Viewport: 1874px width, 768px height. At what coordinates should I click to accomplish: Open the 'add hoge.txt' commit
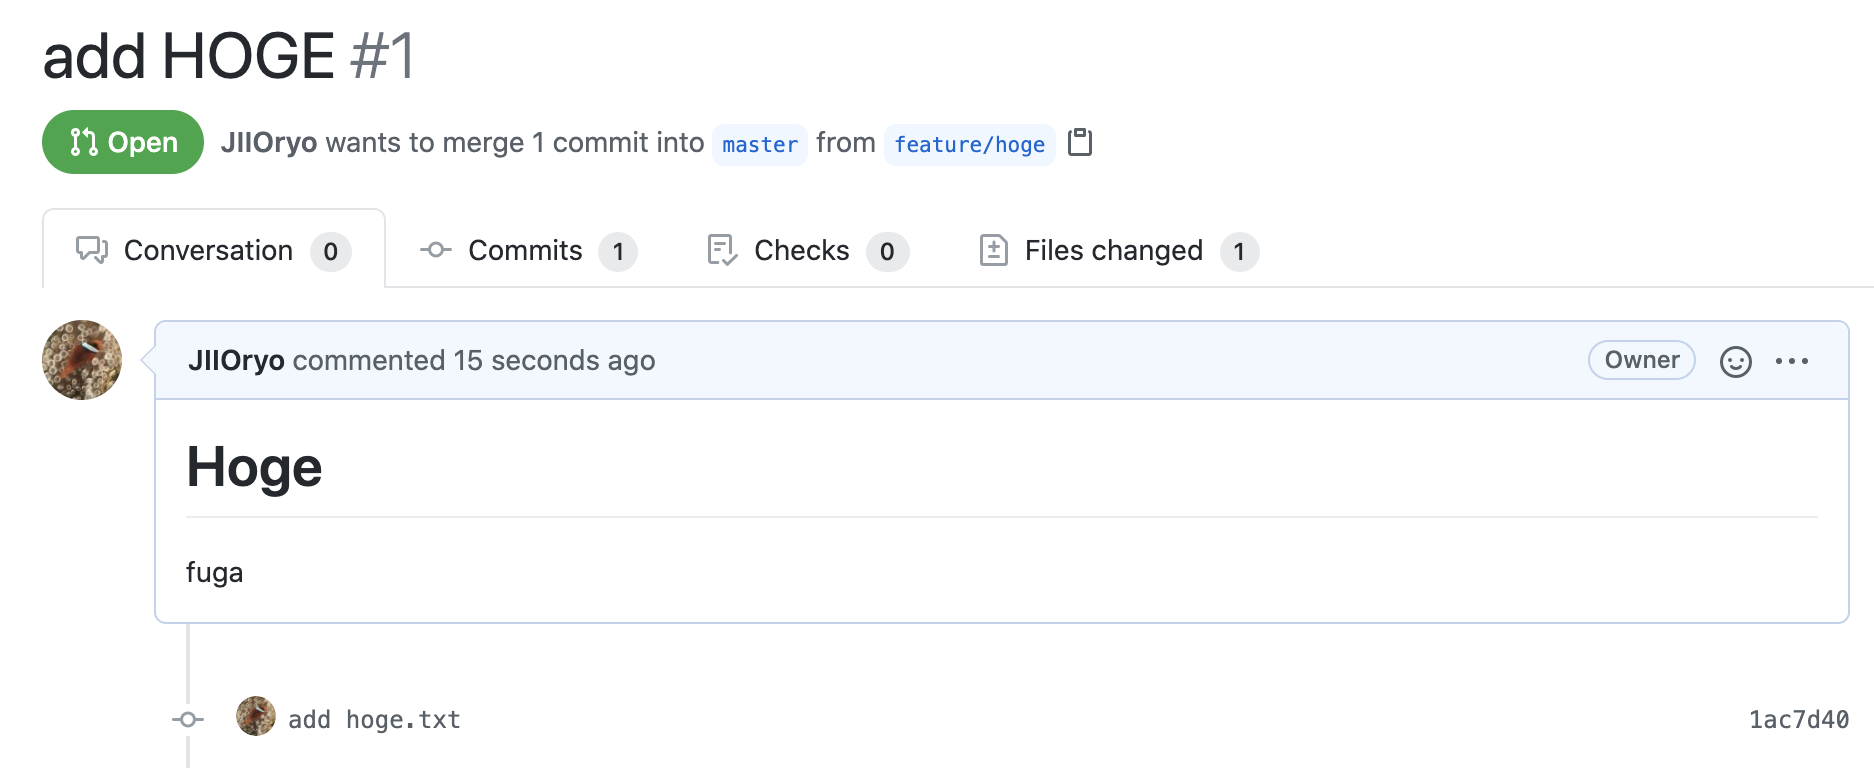pyautogui.click(x=374, y=720)
